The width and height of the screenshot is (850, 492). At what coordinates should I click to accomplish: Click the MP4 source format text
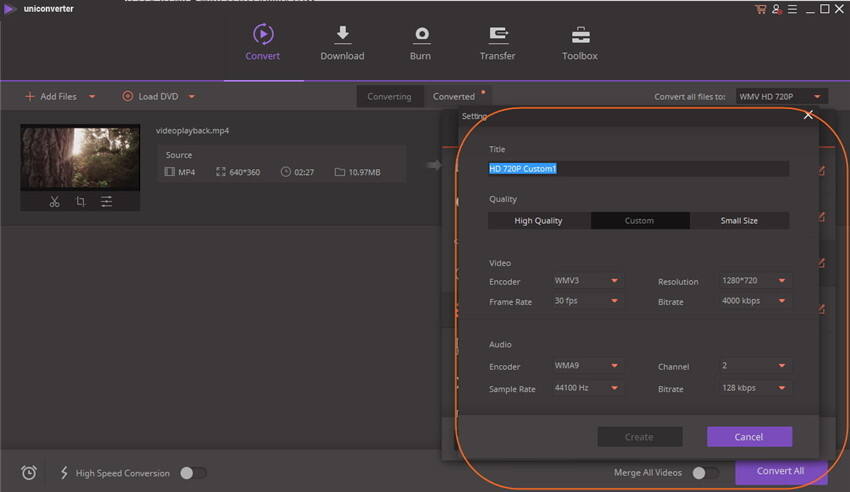pos(186,172)
